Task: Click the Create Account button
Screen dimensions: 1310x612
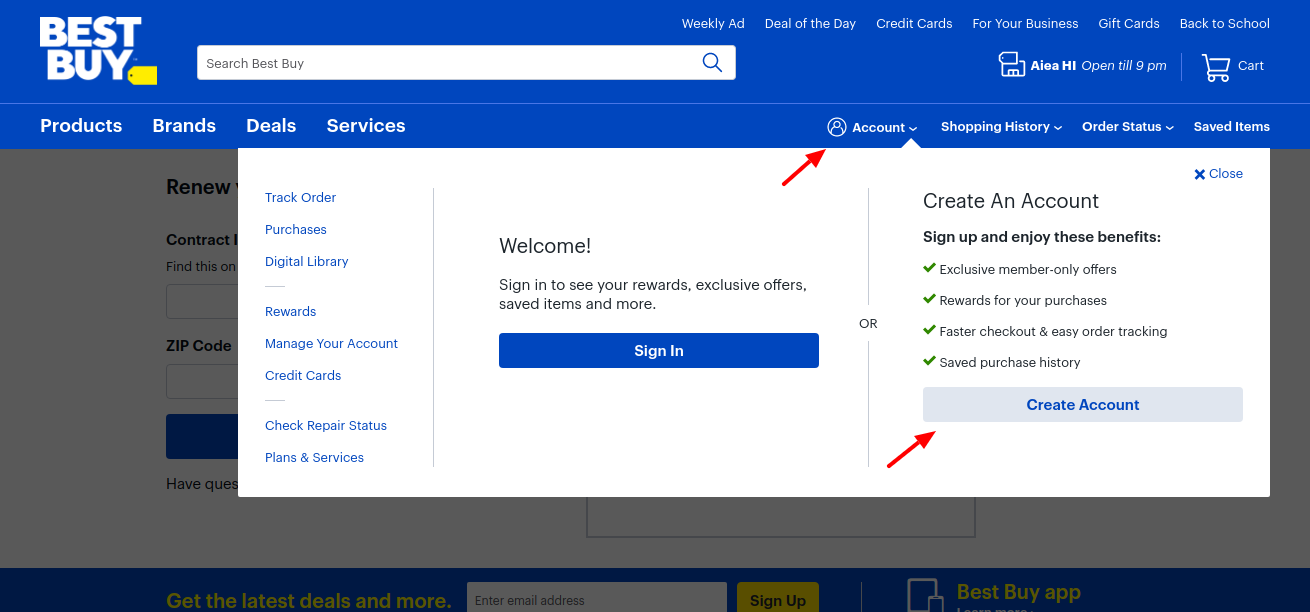Action: point(1083,405)
